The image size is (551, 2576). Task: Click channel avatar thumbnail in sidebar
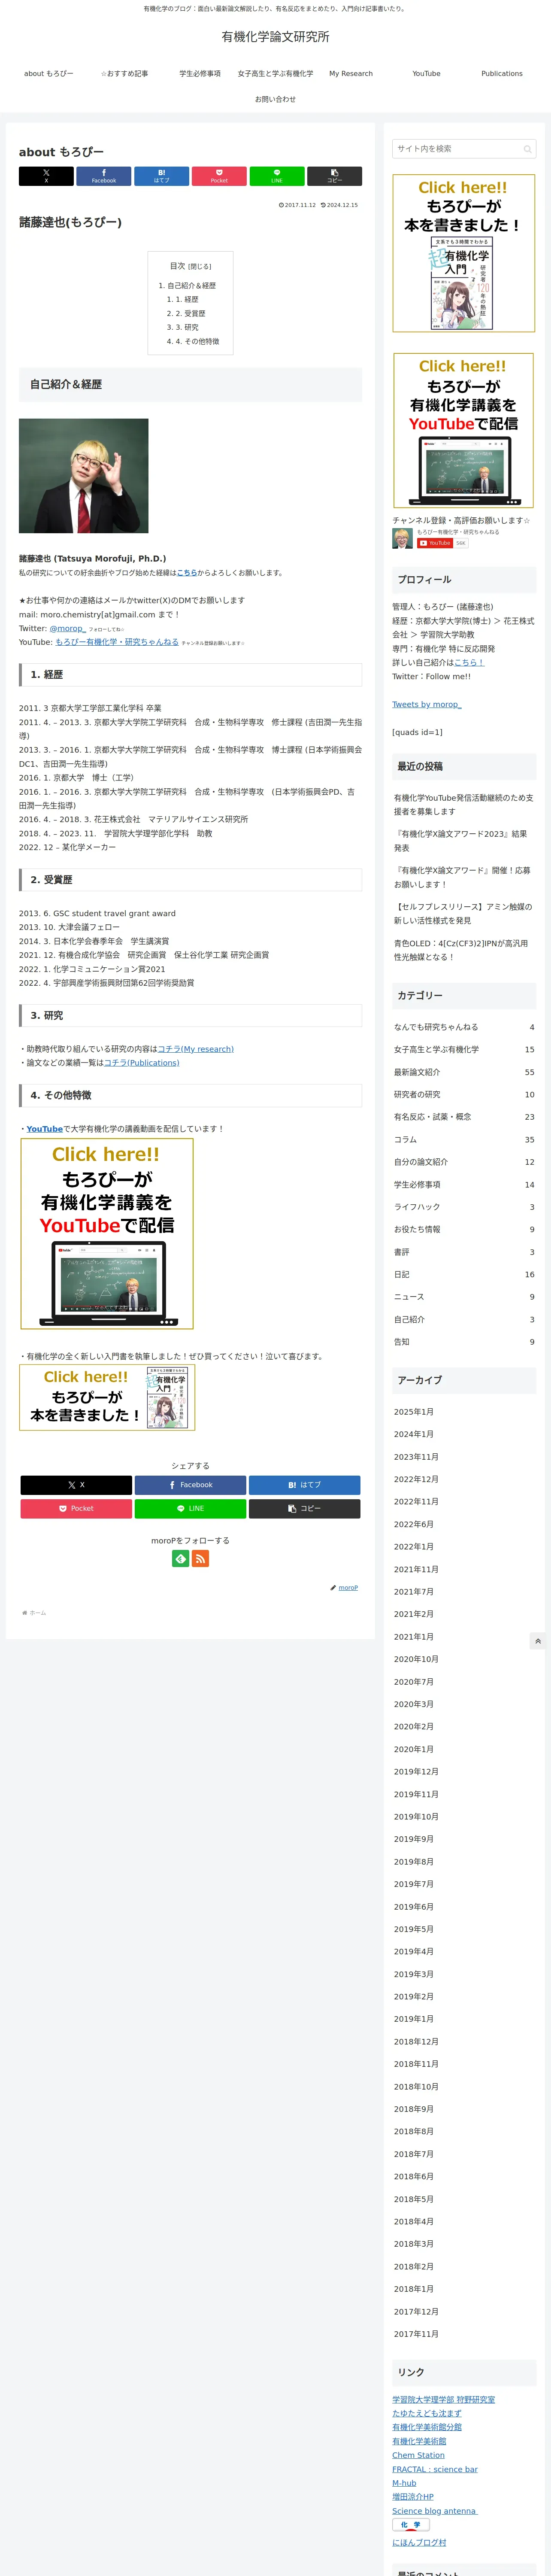[x=402, y=538]
